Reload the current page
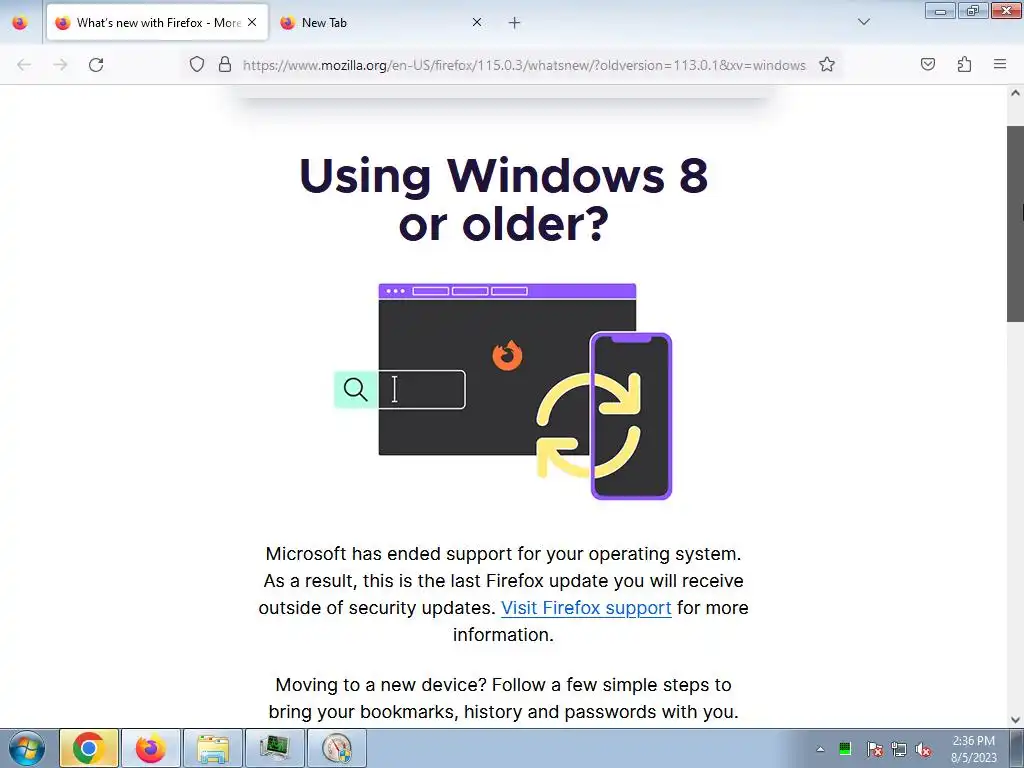The image size is (1024, 768). (96, 65)
